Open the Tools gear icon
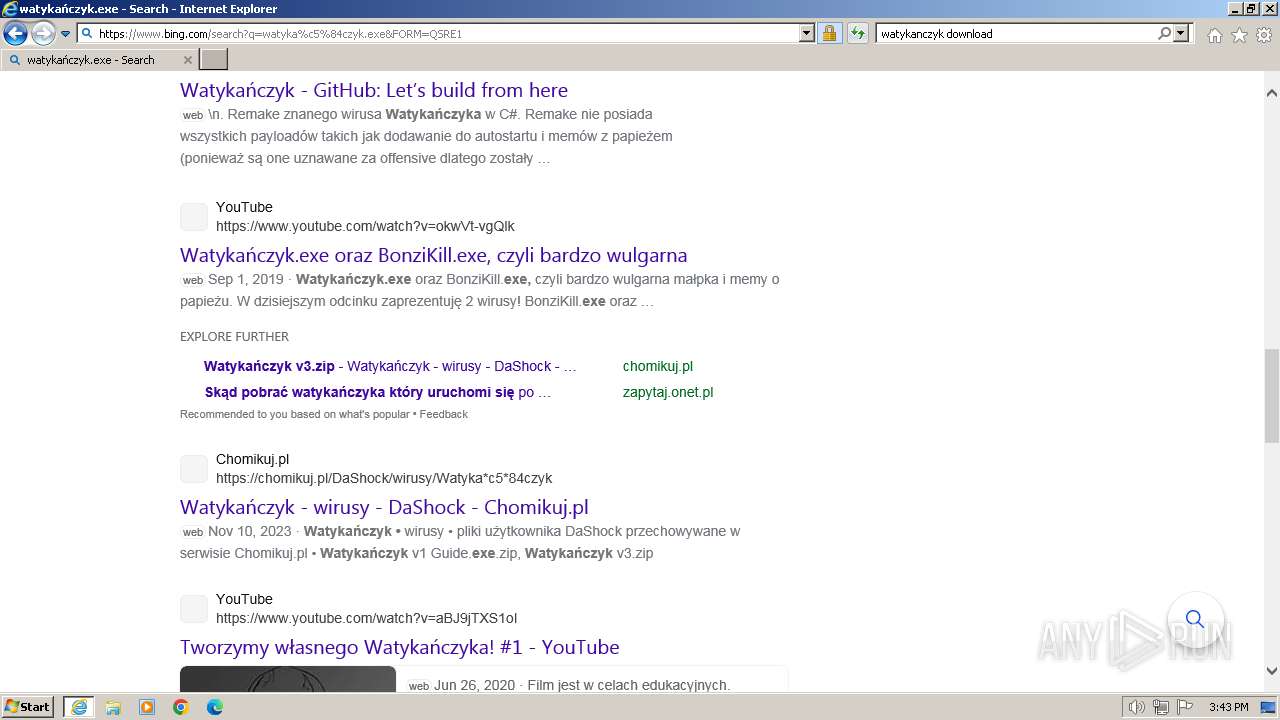The image size is (1280, 720). pos(1264,35)
